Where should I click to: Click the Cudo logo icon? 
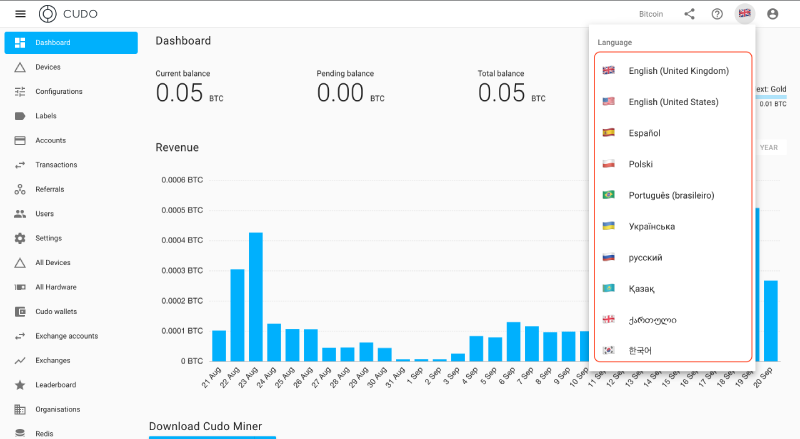47,14
